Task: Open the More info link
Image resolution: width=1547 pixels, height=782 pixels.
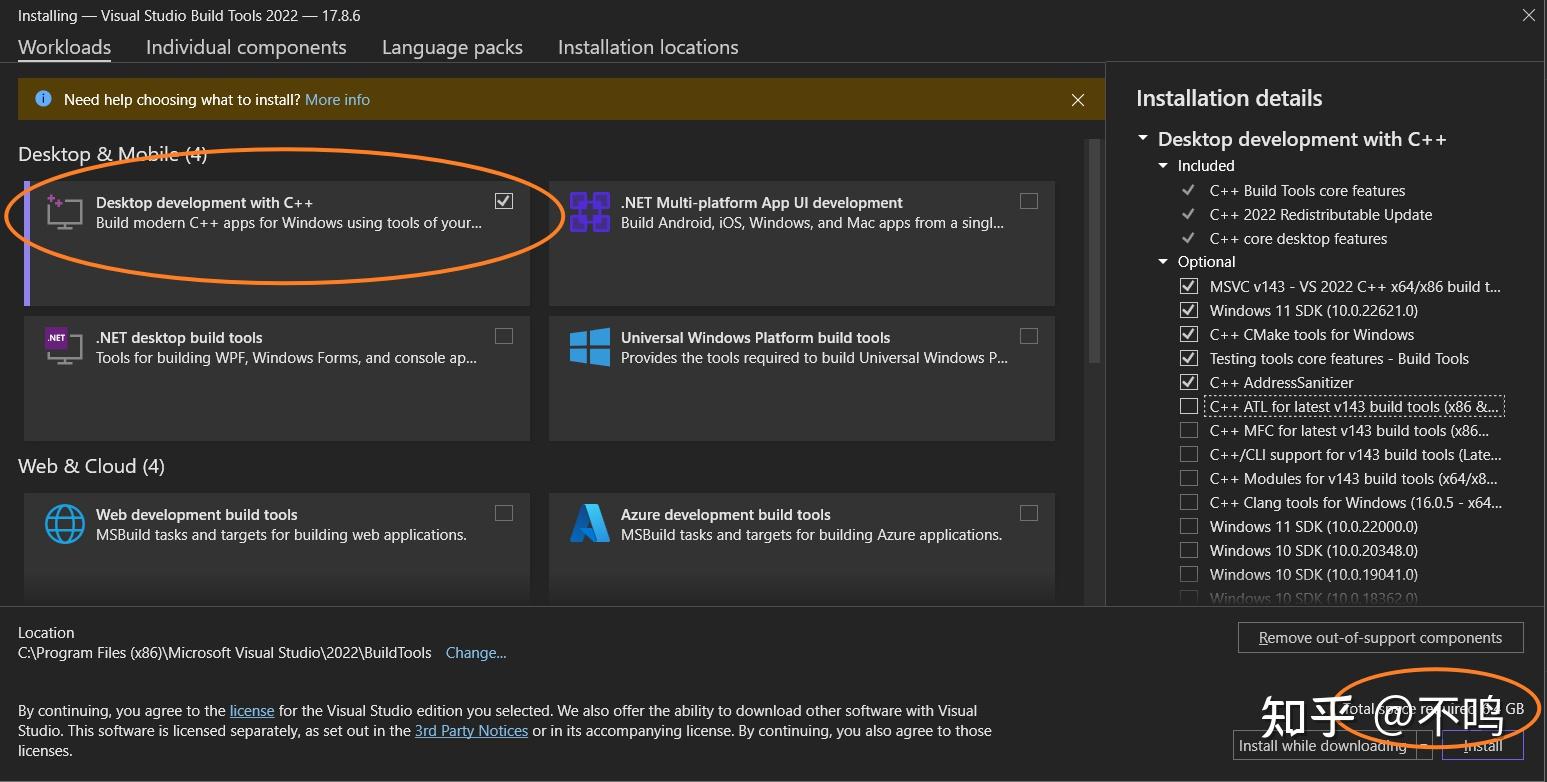Action: 337,100
